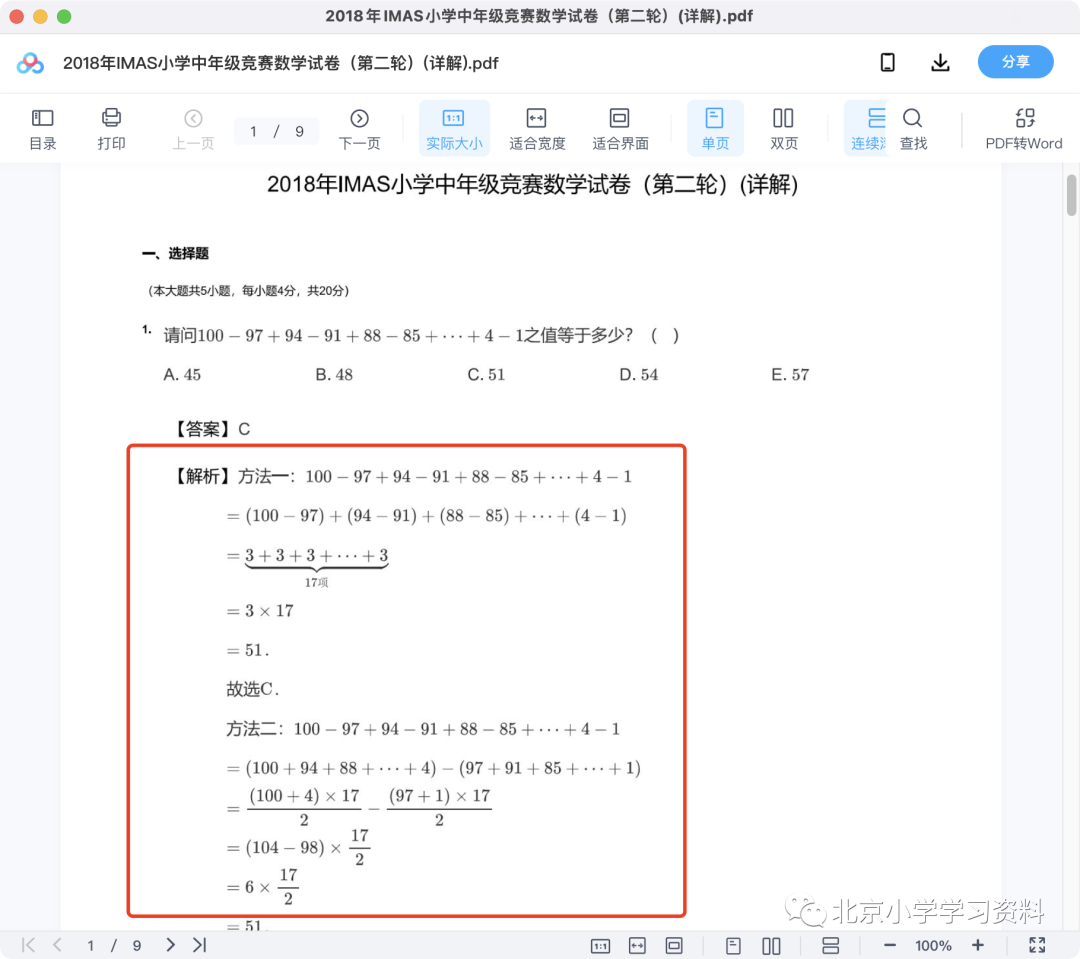Click the '= 3 × 17' equation line
1080x959 pixels.
260,611
